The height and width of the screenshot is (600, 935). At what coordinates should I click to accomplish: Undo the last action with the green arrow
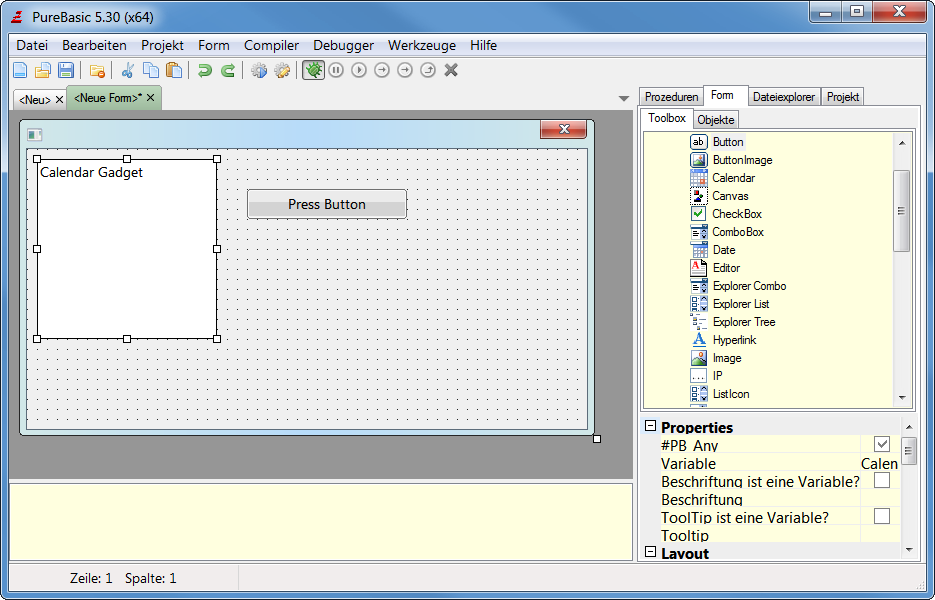205,70
